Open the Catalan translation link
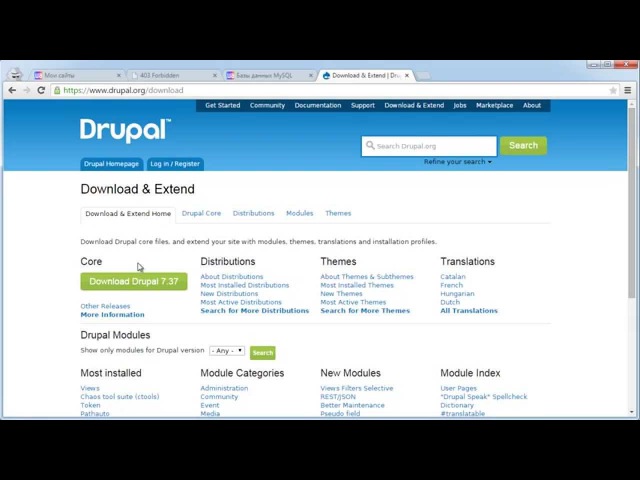The image size is (640, 480). (453, 277)
